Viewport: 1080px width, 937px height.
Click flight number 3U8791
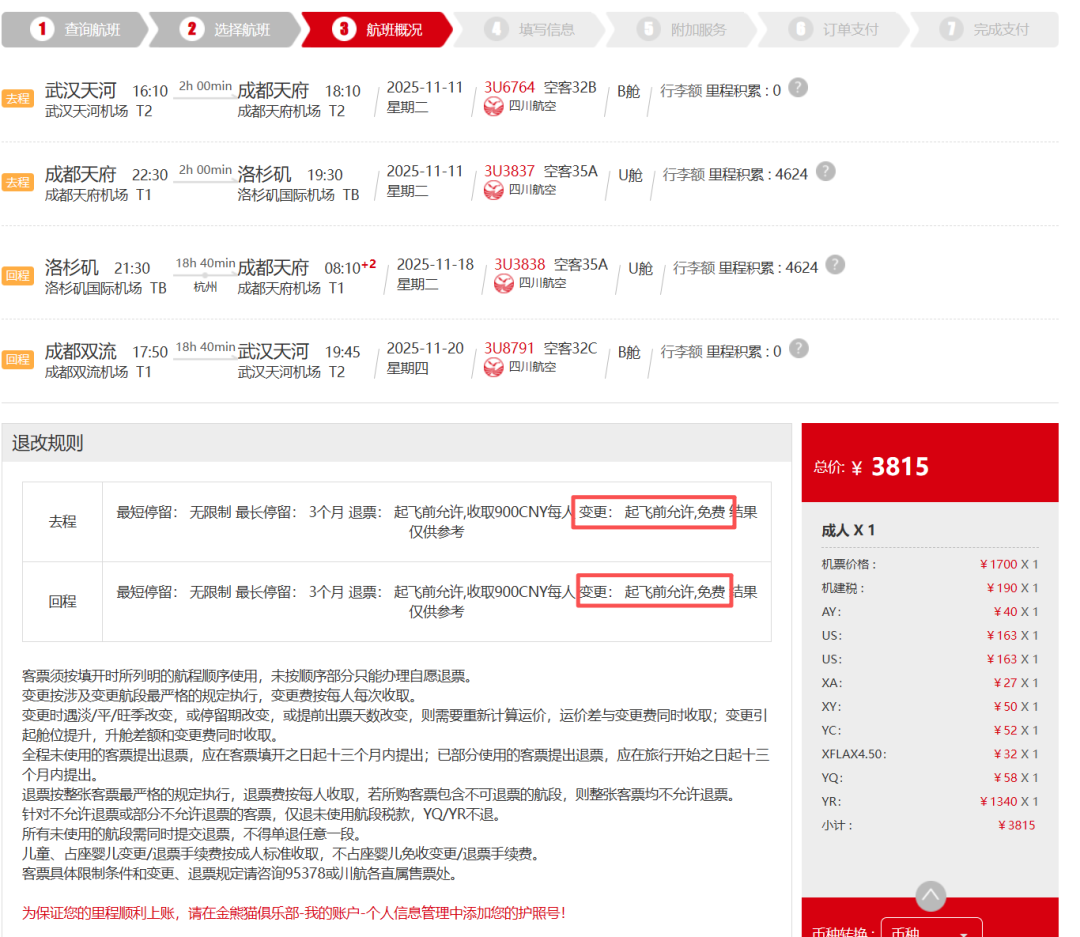(509, 349)
